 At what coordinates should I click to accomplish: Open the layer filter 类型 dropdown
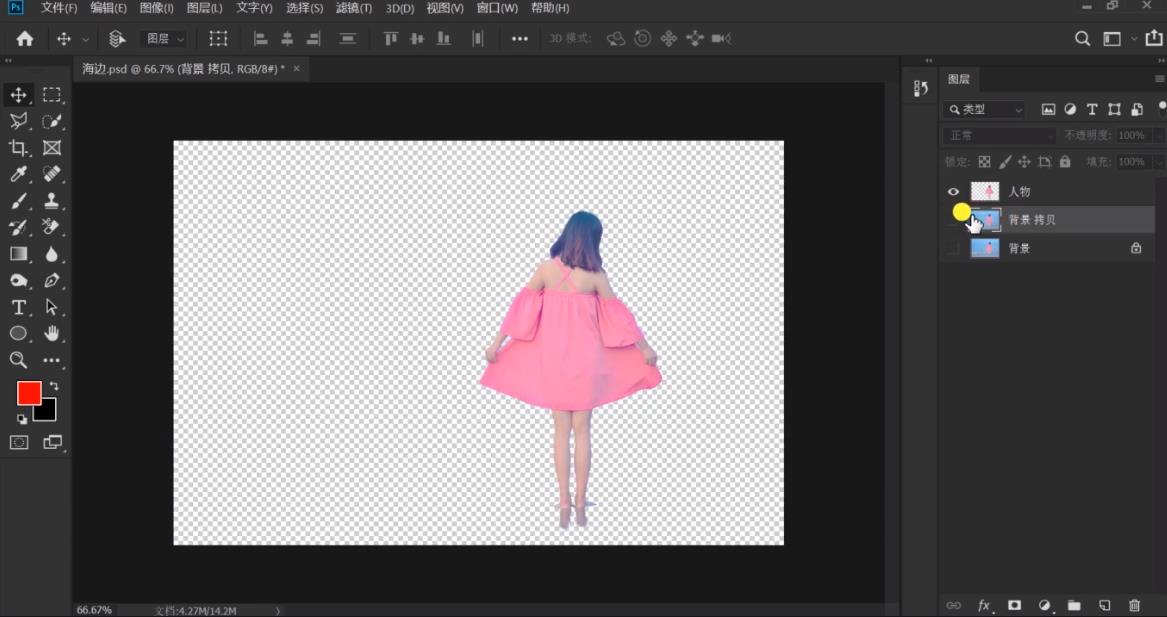pyautogui.click(x=985, y=109)
